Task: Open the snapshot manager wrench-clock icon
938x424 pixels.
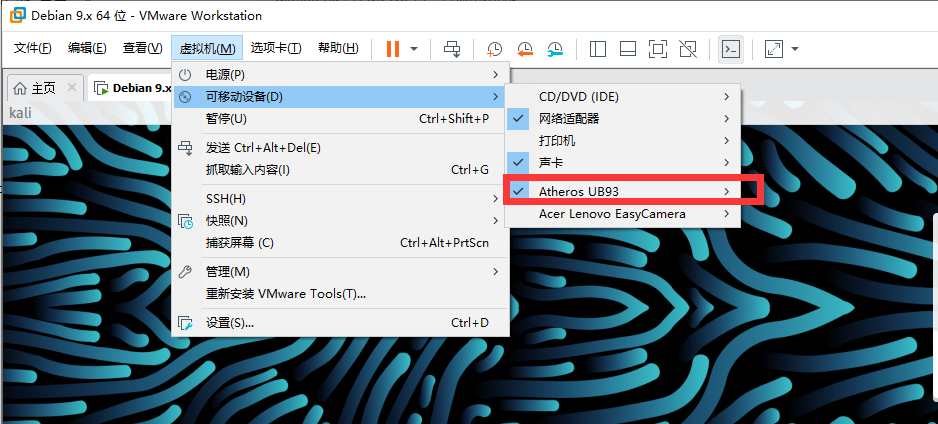Action: pyautogui.click(x=555, y=49)
